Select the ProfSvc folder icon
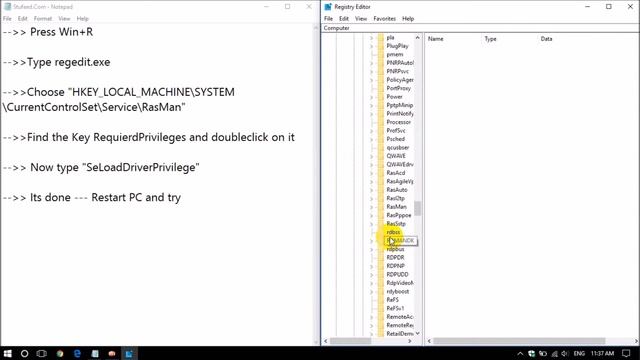Viewport: 640px width, 360px height. point(381,131)
